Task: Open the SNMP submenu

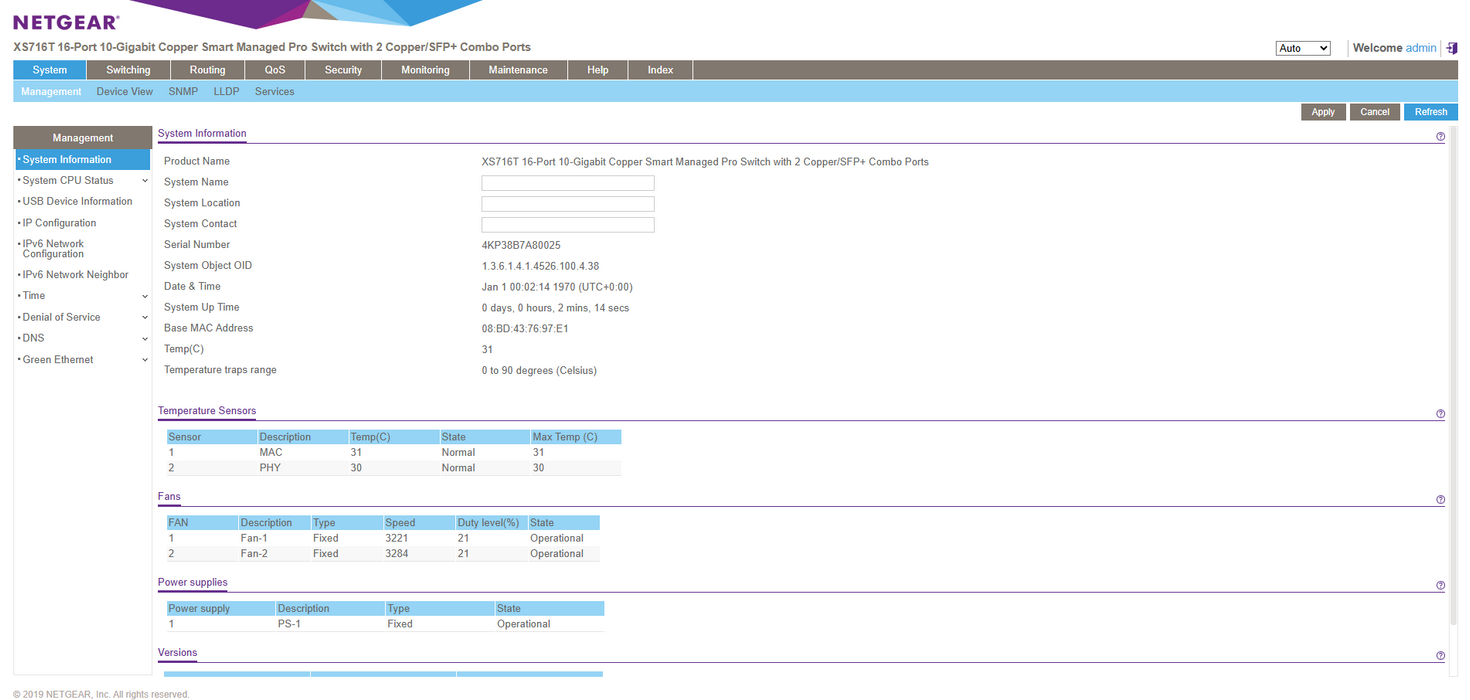Action: click(x=183, y=91)
